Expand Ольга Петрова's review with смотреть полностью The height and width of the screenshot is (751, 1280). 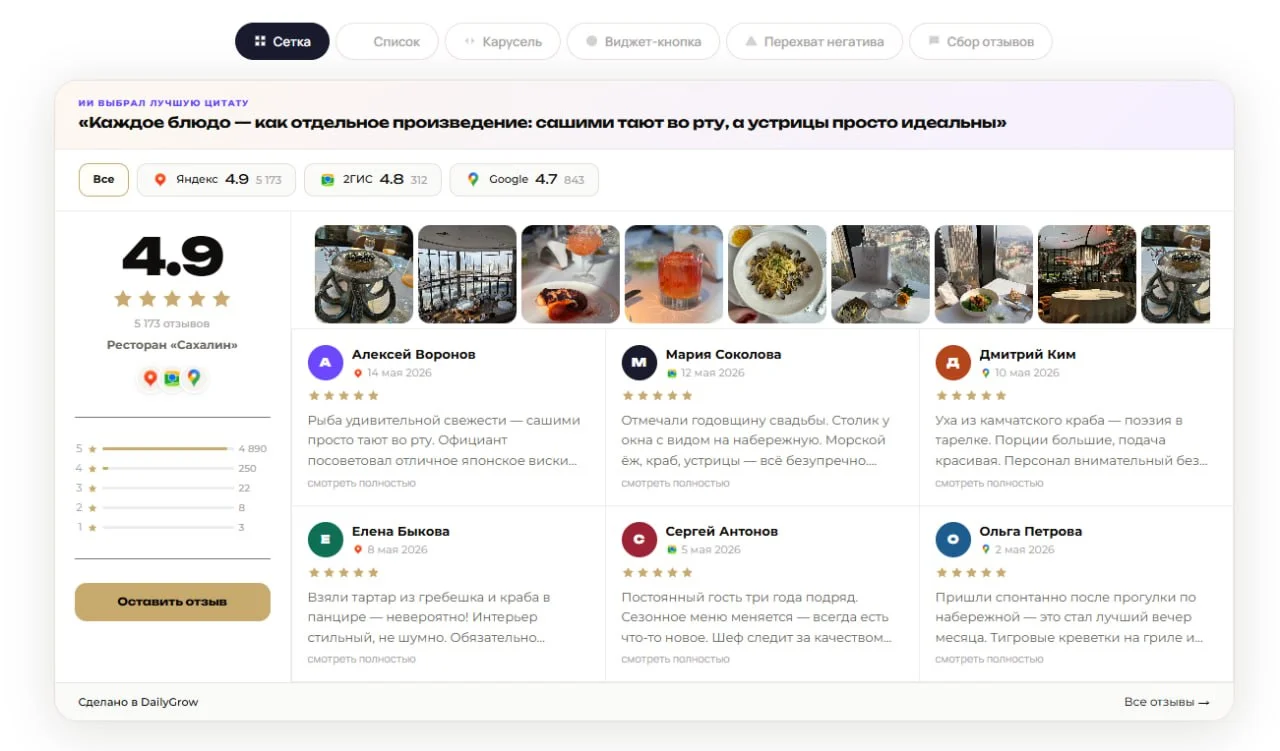click(989, 659)
